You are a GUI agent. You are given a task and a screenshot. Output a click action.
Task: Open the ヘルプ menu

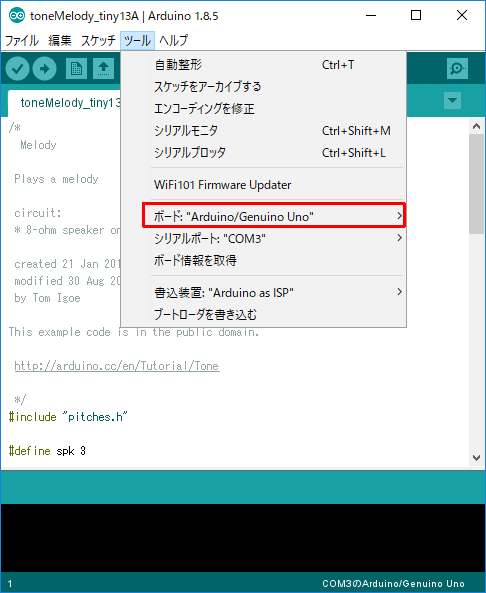174,40
